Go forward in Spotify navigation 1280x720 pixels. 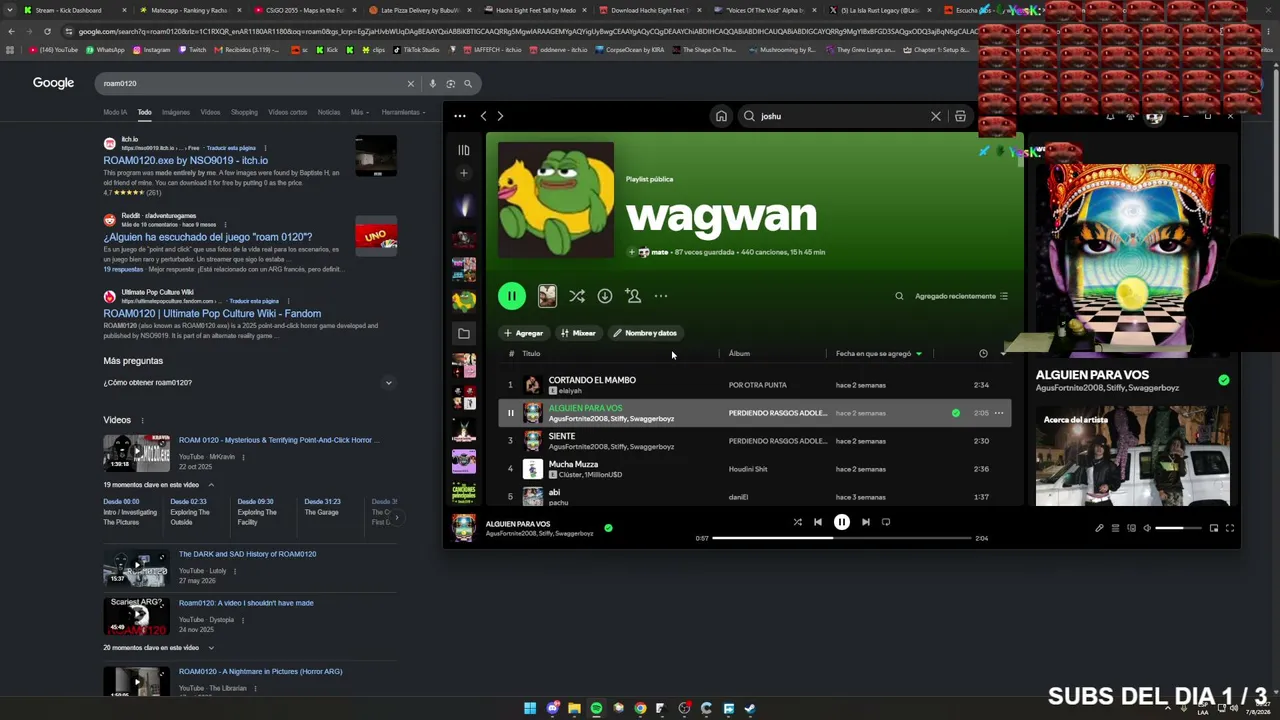500,116
